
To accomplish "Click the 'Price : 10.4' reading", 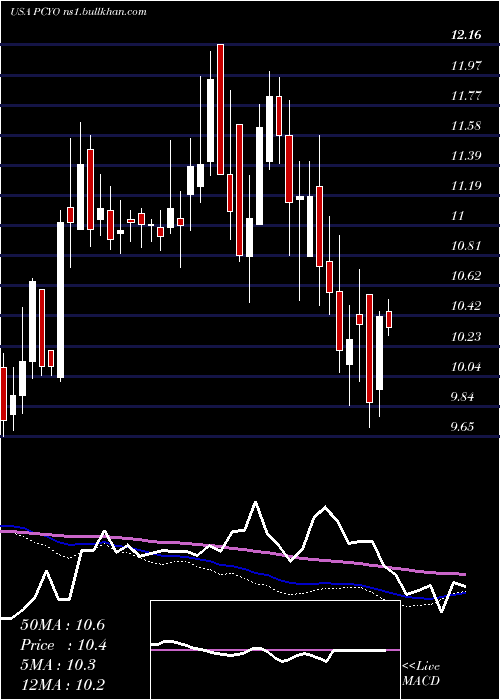I will 64,645.
